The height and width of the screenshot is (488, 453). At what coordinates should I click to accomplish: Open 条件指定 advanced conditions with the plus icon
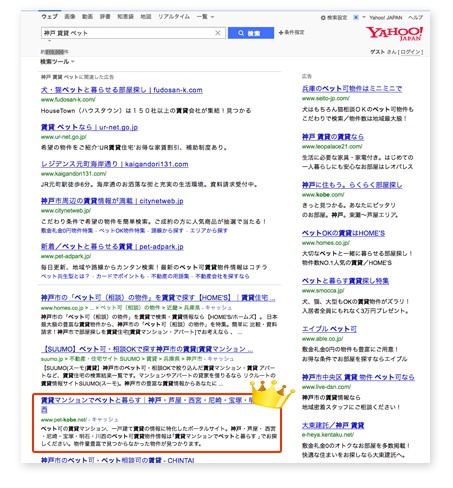point(291,32)
